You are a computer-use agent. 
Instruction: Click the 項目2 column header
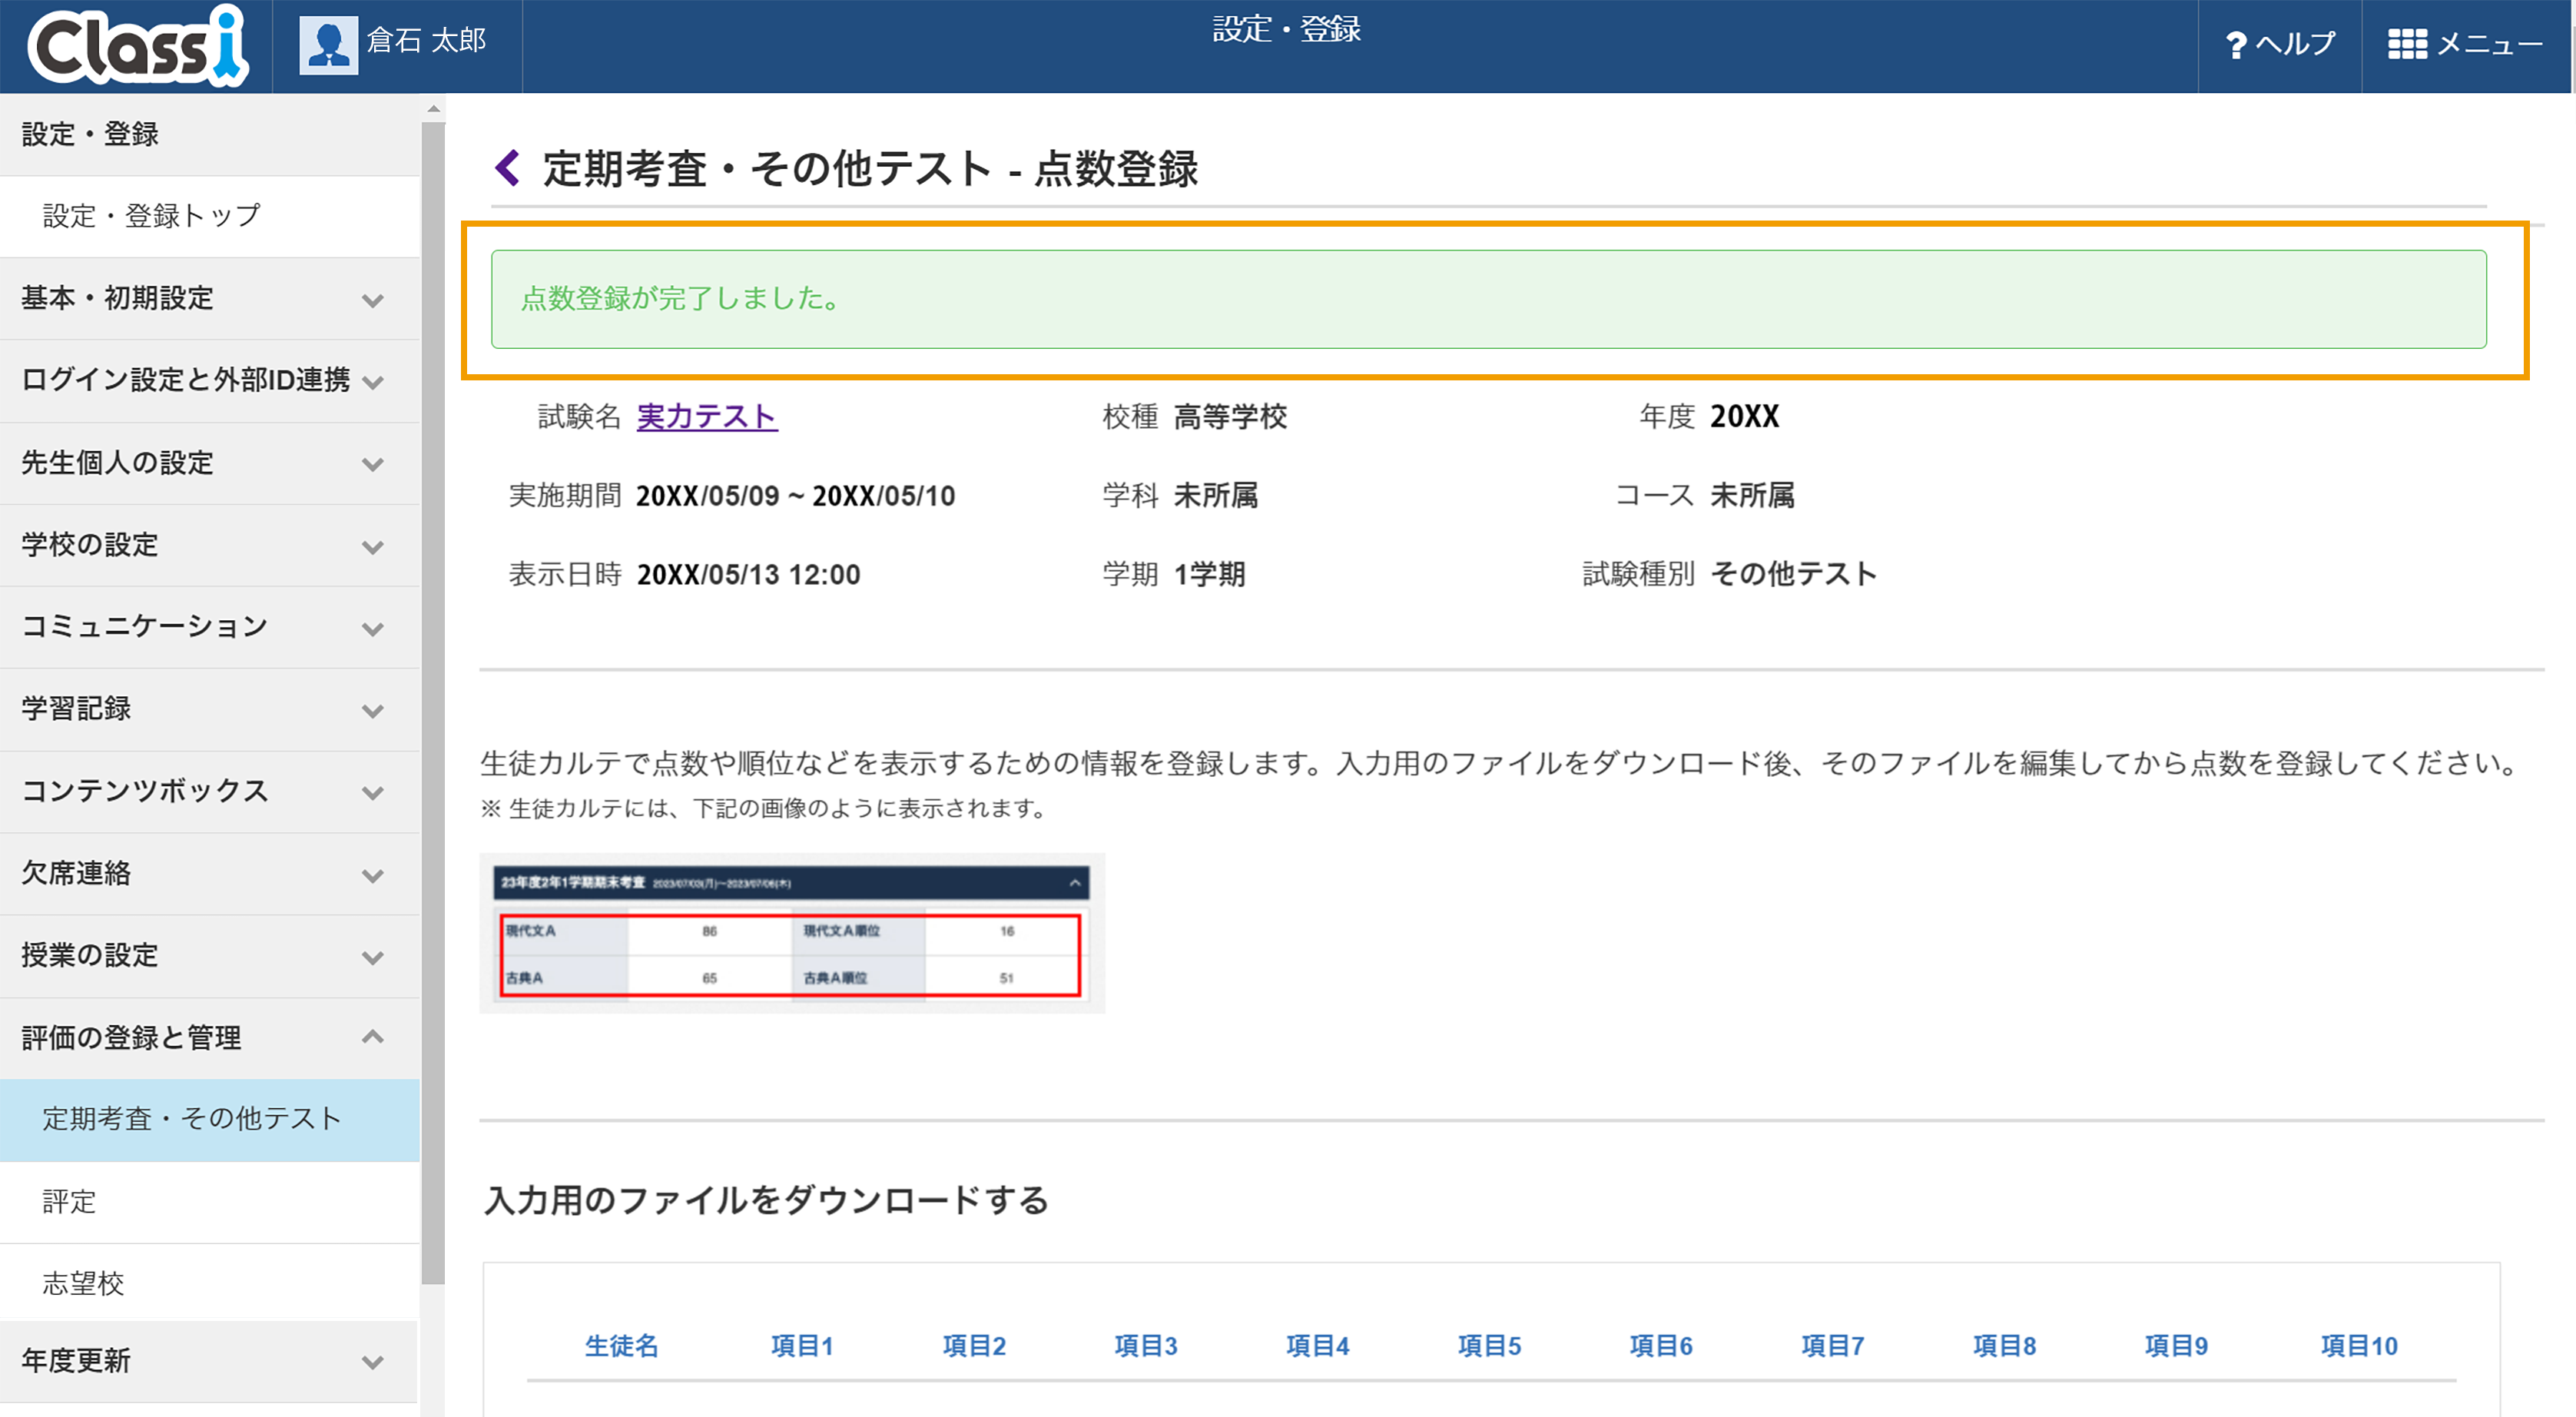coord(974,1346)
